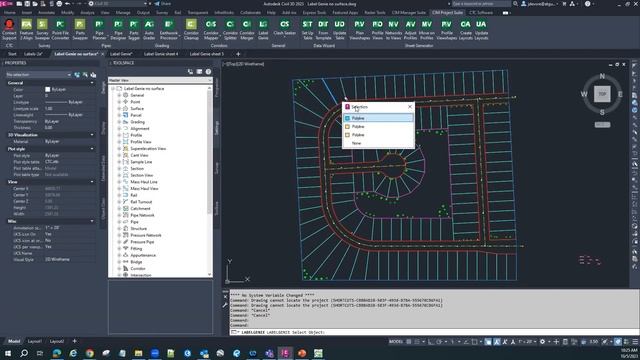
Task: Launch the Auto Grader tool
Action: click(x=149, y=29)
